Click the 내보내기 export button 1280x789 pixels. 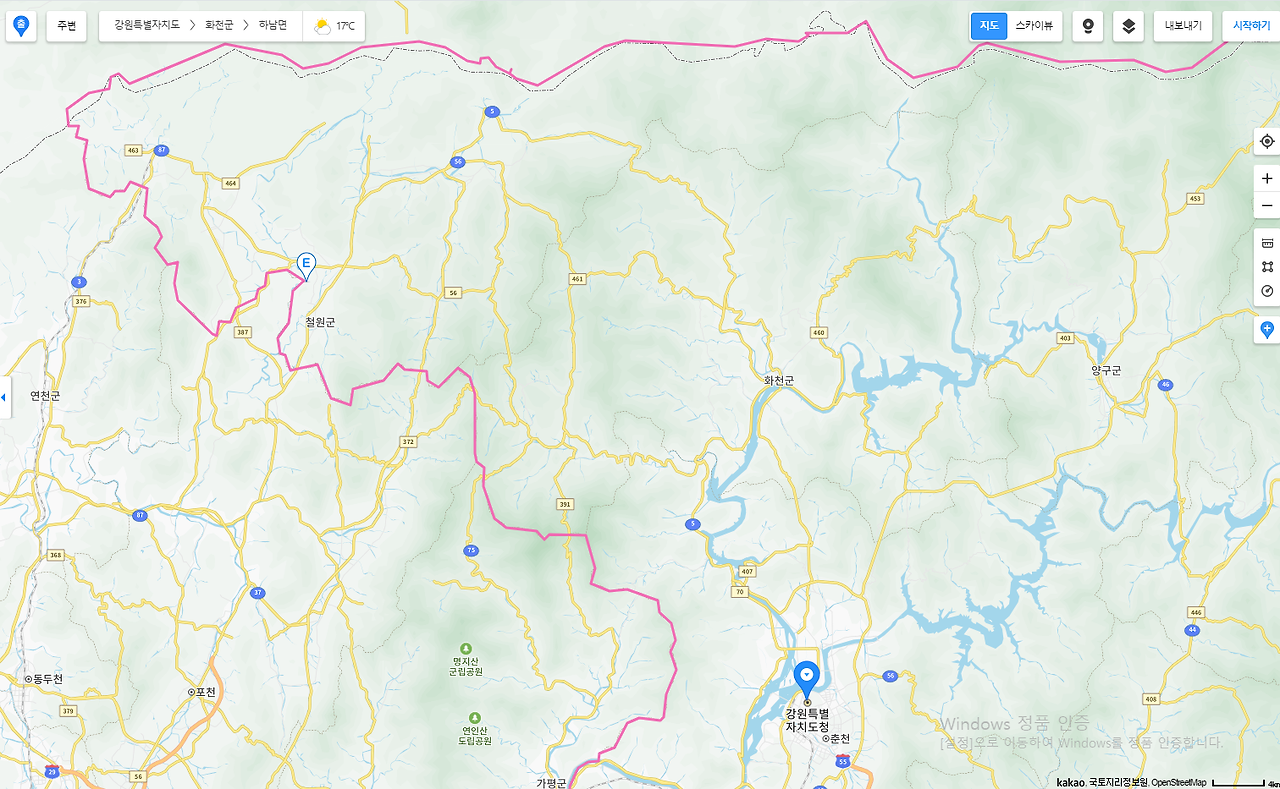point(1183,26)
